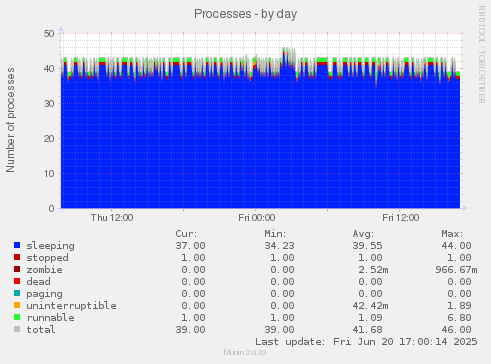Click the 'Thu 12:00' x-axis label
The image size is (491, 364).
click(x=112, y=218)
